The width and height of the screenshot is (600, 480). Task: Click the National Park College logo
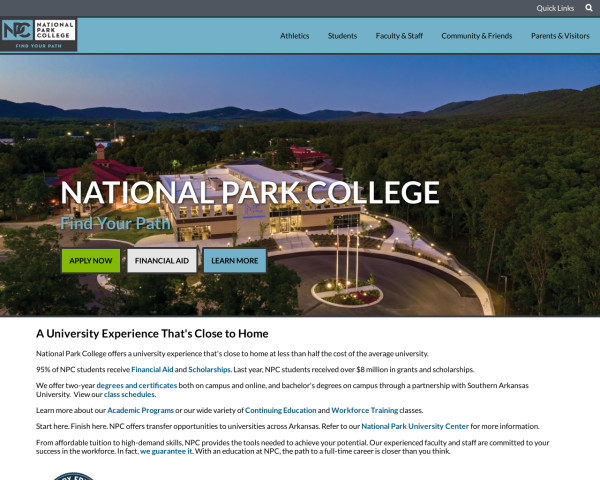[39, 34]
